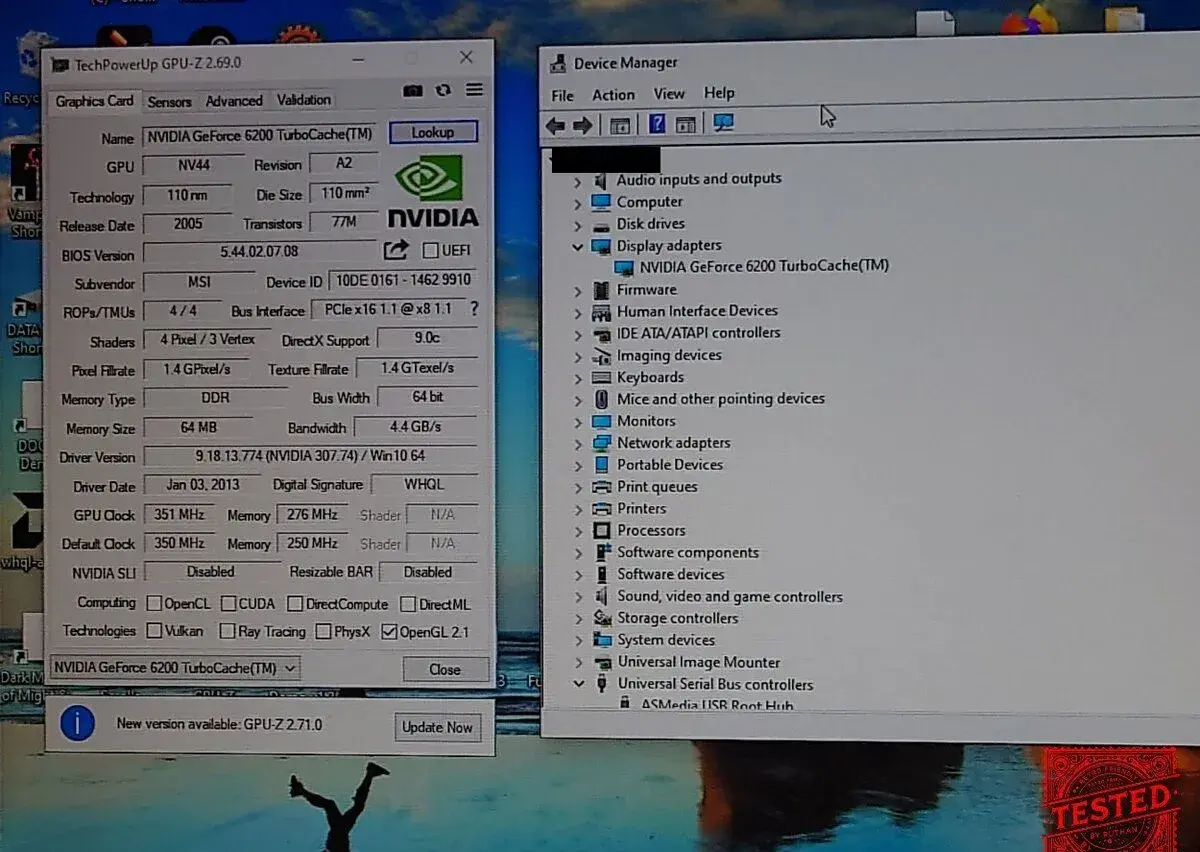Viewport: 1200px width, 852px height.
Task: Expand the Computer node
Action: tap(578, 202)
